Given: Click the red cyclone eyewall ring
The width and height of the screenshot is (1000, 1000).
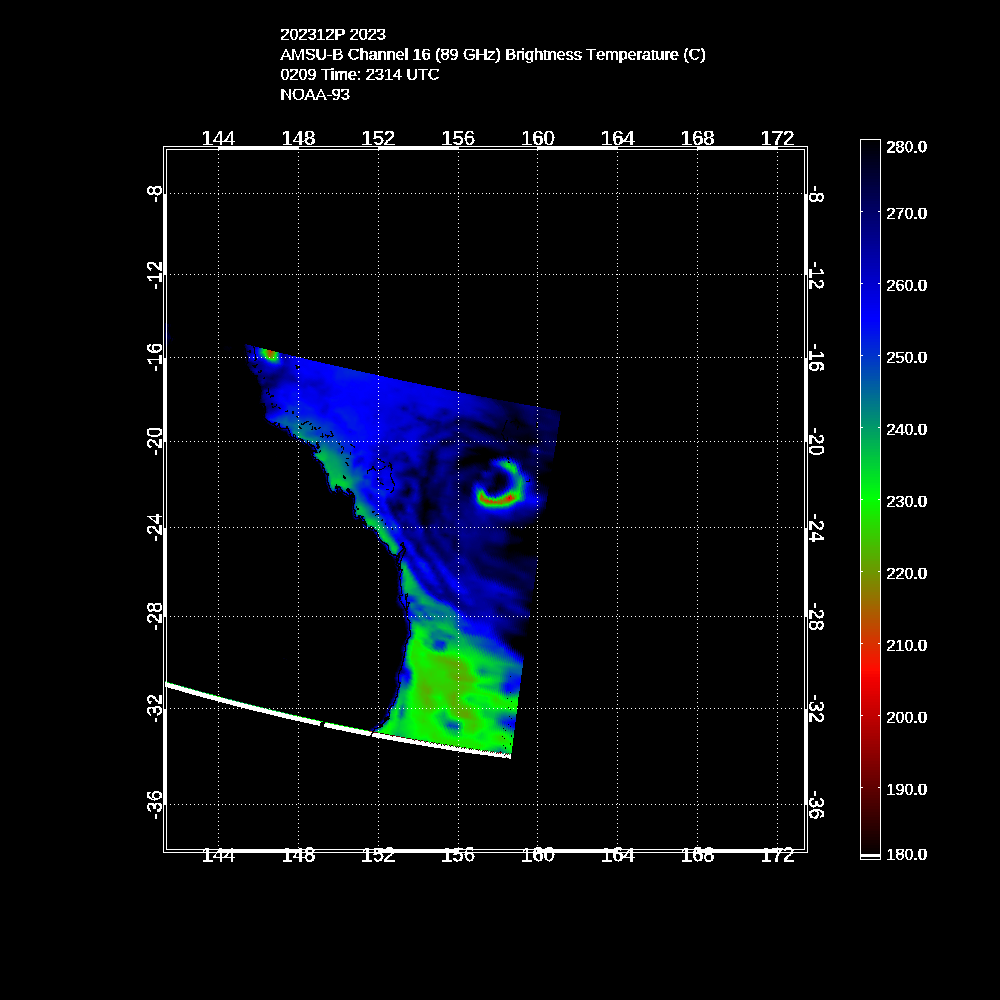Looking at the screenshot, I should point(495,498).
